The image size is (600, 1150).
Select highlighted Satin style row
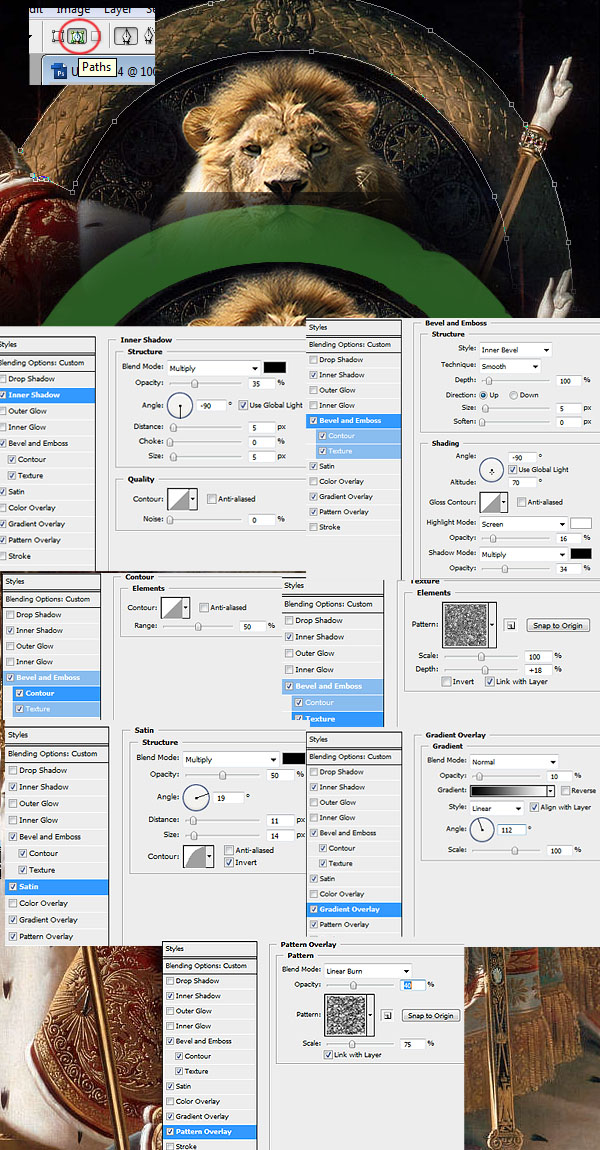pyautogui.click(x=56, y=887)
